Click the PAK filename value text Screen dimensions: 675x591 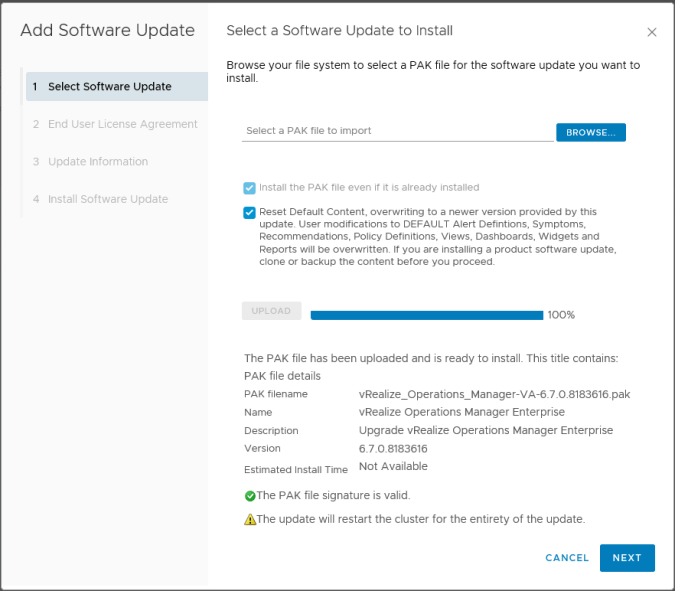[494, 394]
